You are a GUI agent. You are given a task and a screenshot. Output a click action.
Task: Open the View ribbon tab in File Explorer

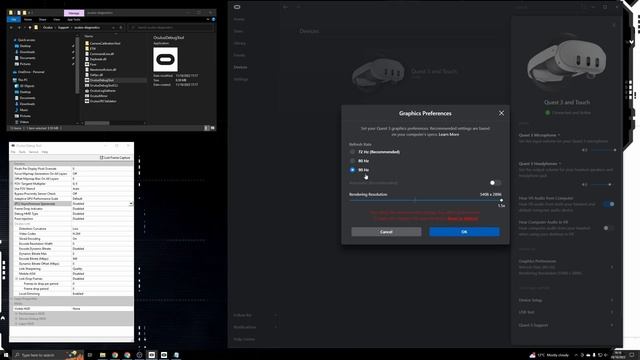tap(57, 19)
